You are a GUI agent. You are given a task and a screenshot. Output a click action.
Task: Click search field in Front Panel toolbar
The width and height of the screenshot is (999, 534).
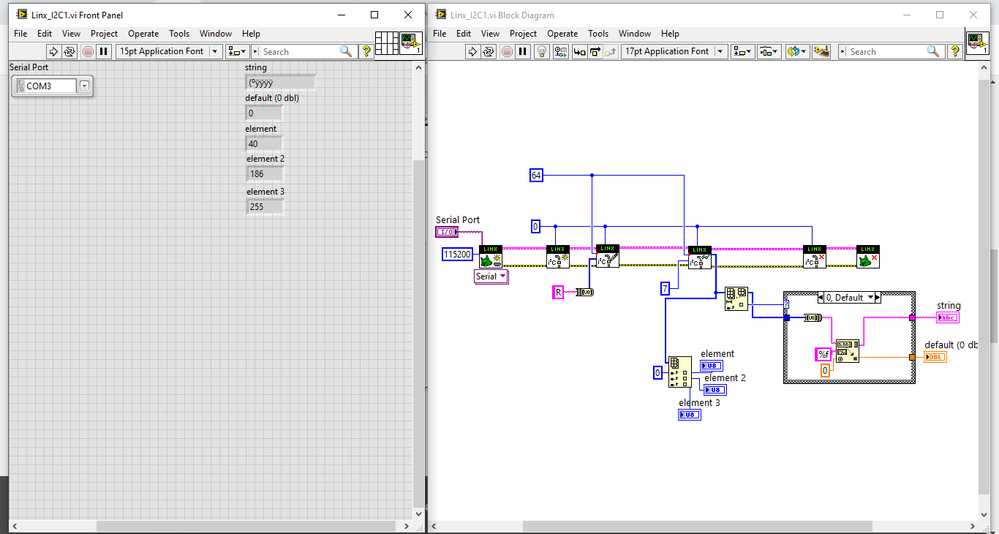click(303, 52)
